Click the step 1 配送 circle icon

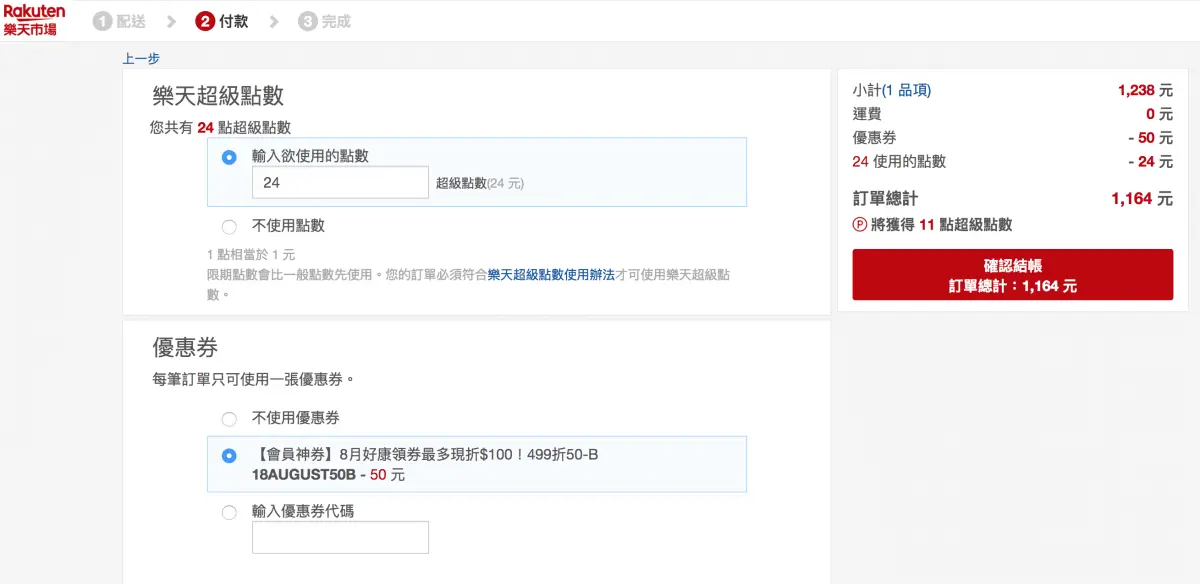(x=102, y=22)
